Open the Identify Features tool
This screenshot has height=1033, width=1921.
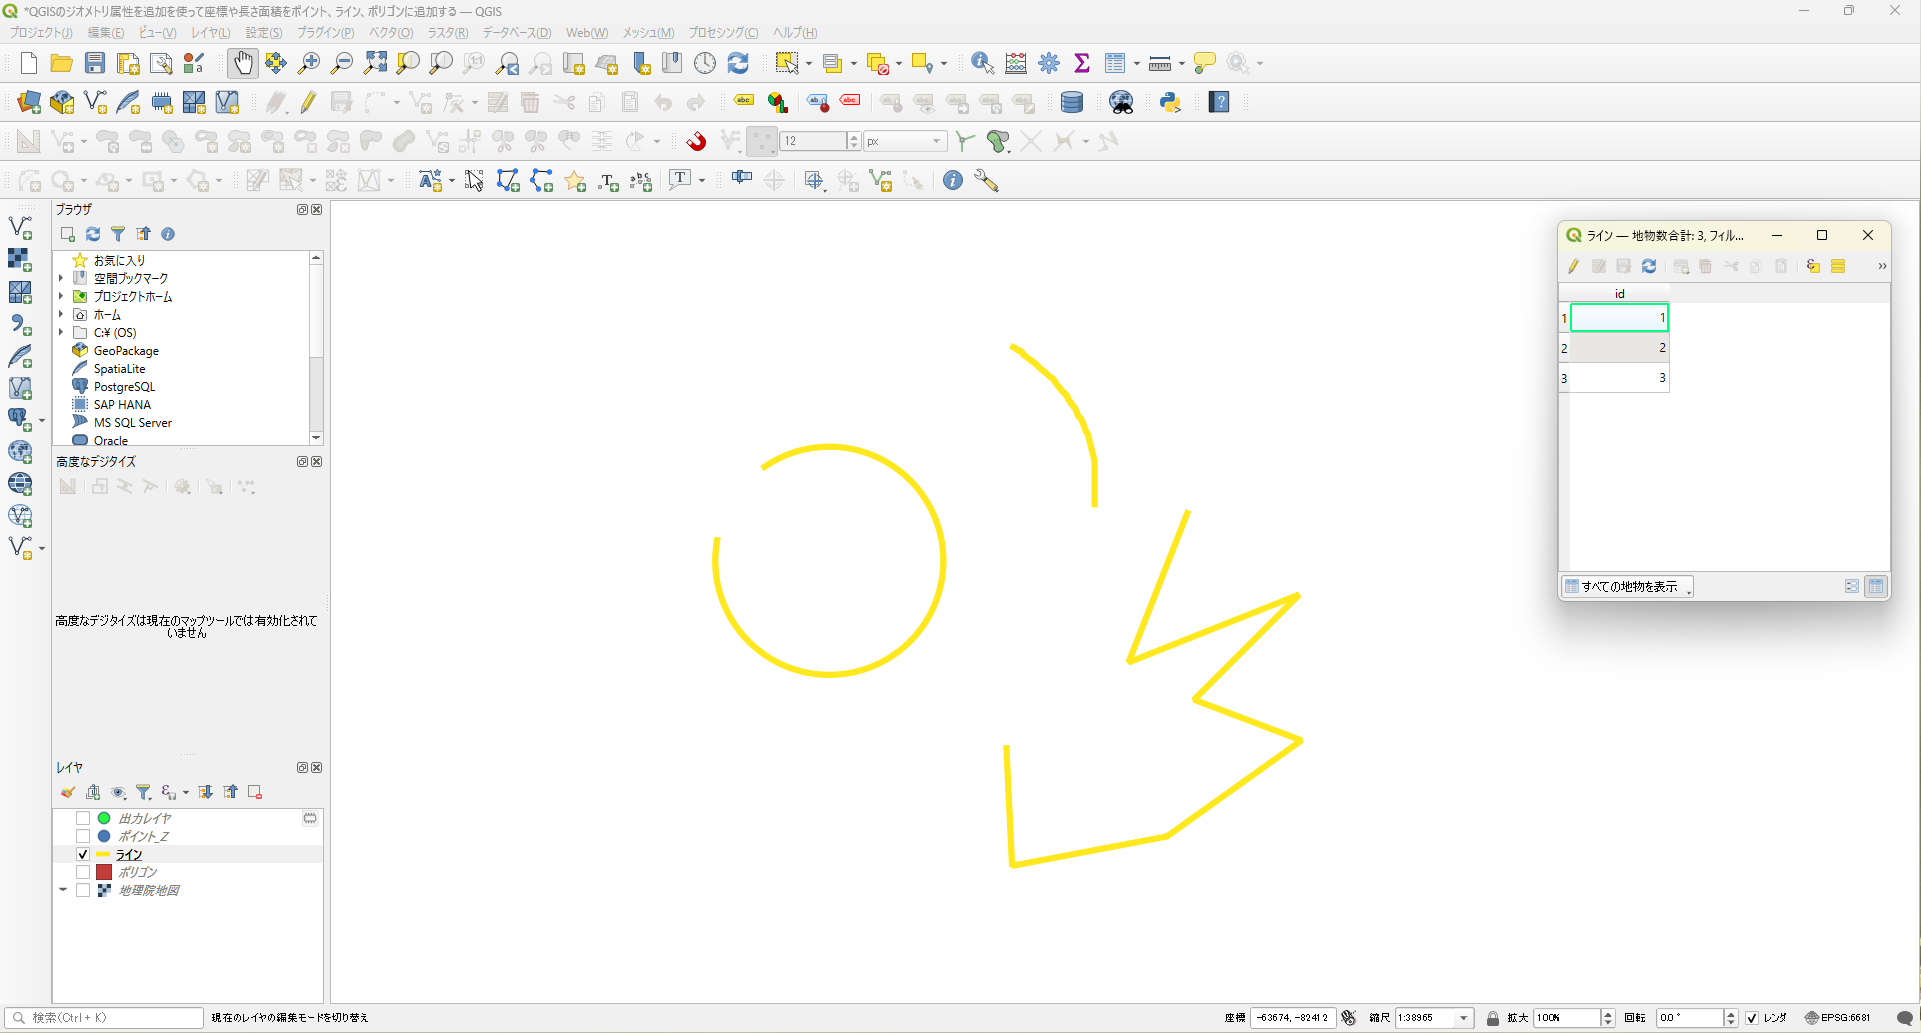pos(982,63)
